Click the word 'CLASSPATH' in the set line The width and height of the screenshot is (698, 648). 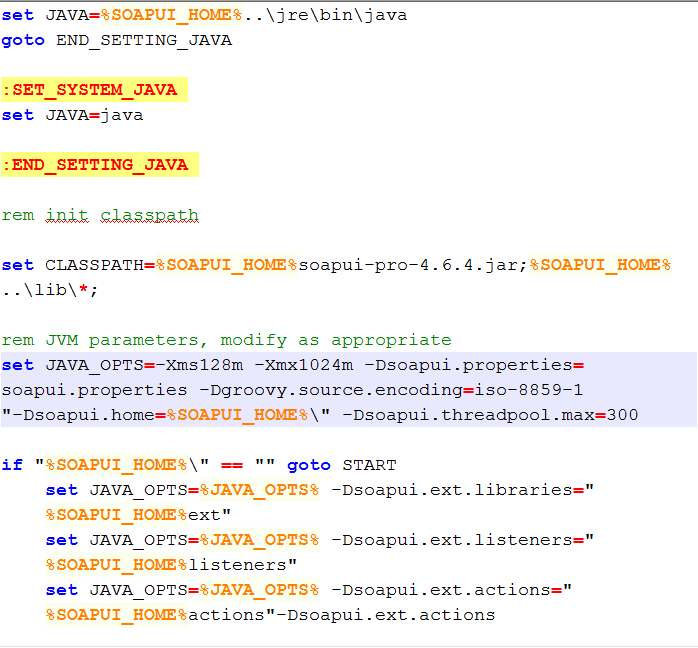[x=94, y=265]
